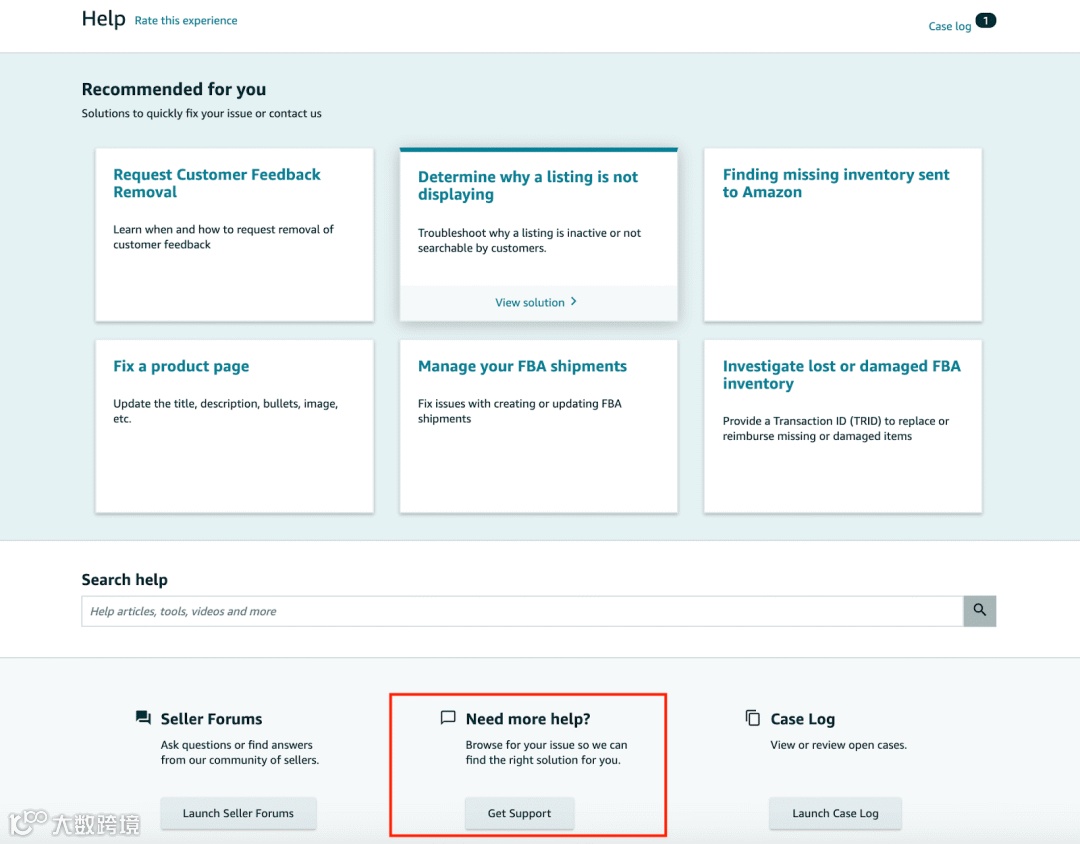Click the Seller Forums heading
The width and height of the screenshot is (1080, 844).
pos(211,719)
